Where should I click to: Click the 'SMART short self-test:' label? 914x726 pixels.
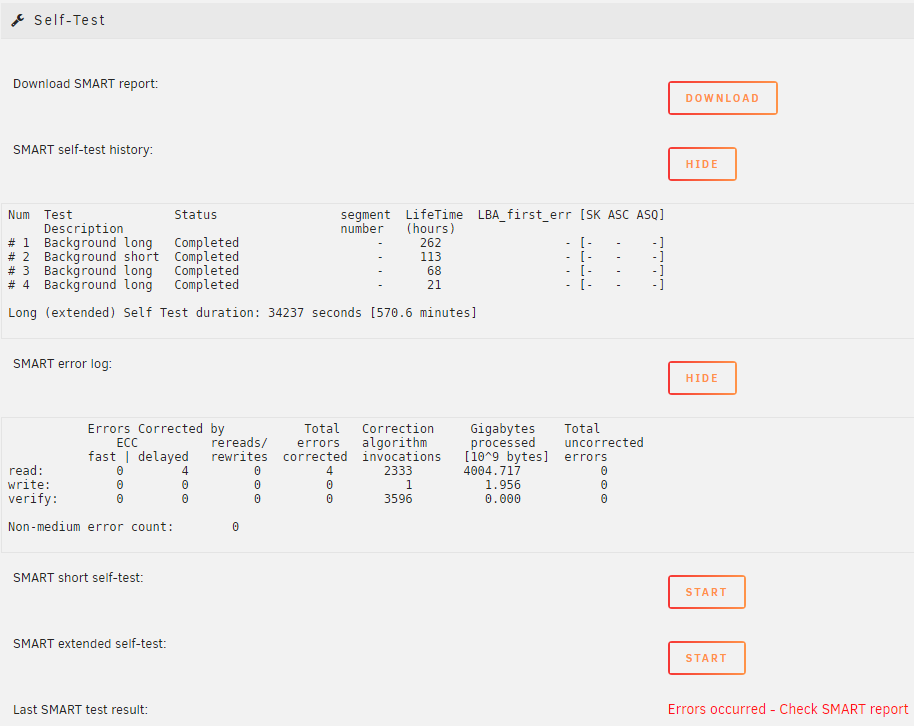click(x=78, y=578)
